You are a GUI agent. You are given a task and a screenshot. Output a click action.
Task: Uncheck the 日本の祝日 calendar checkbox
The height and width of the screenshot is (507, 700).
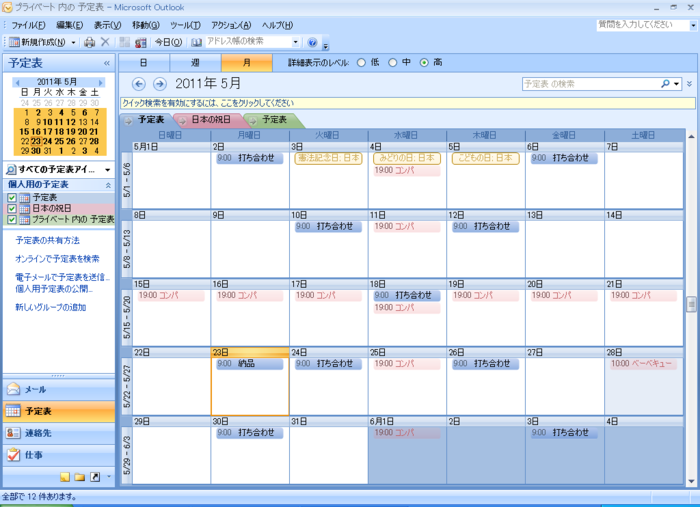(x=12, y=208)
